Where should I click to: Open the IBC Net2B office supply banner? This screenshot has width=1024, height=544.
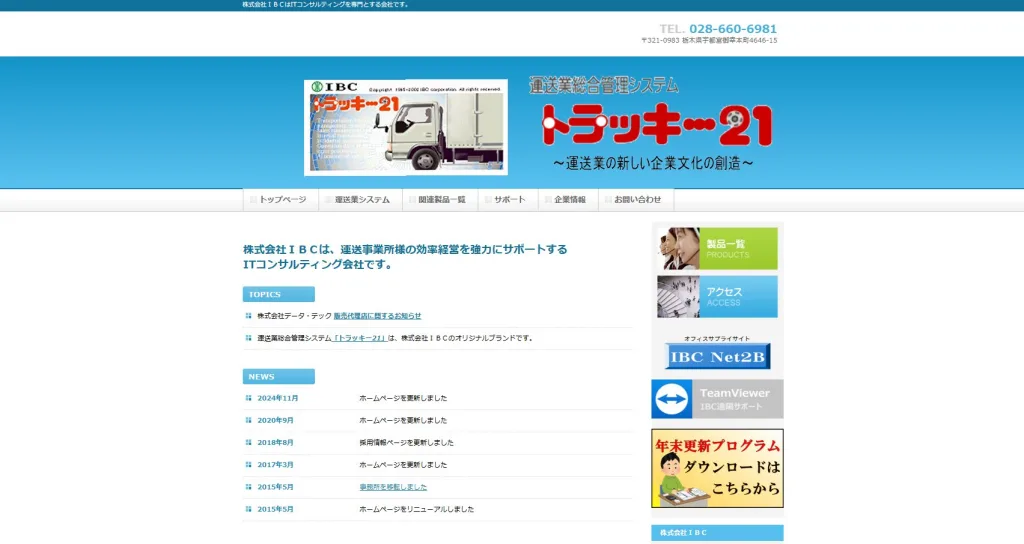pyautogui.click(x=717, y=357)
